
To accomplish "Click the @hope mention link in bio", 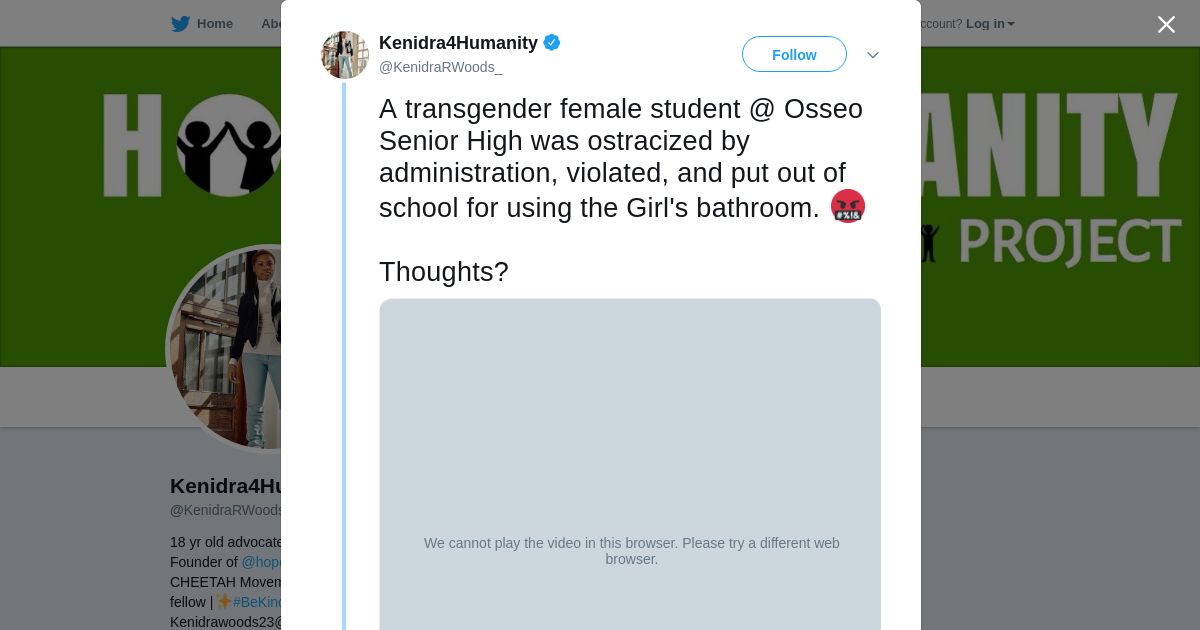I will point(262,562).
